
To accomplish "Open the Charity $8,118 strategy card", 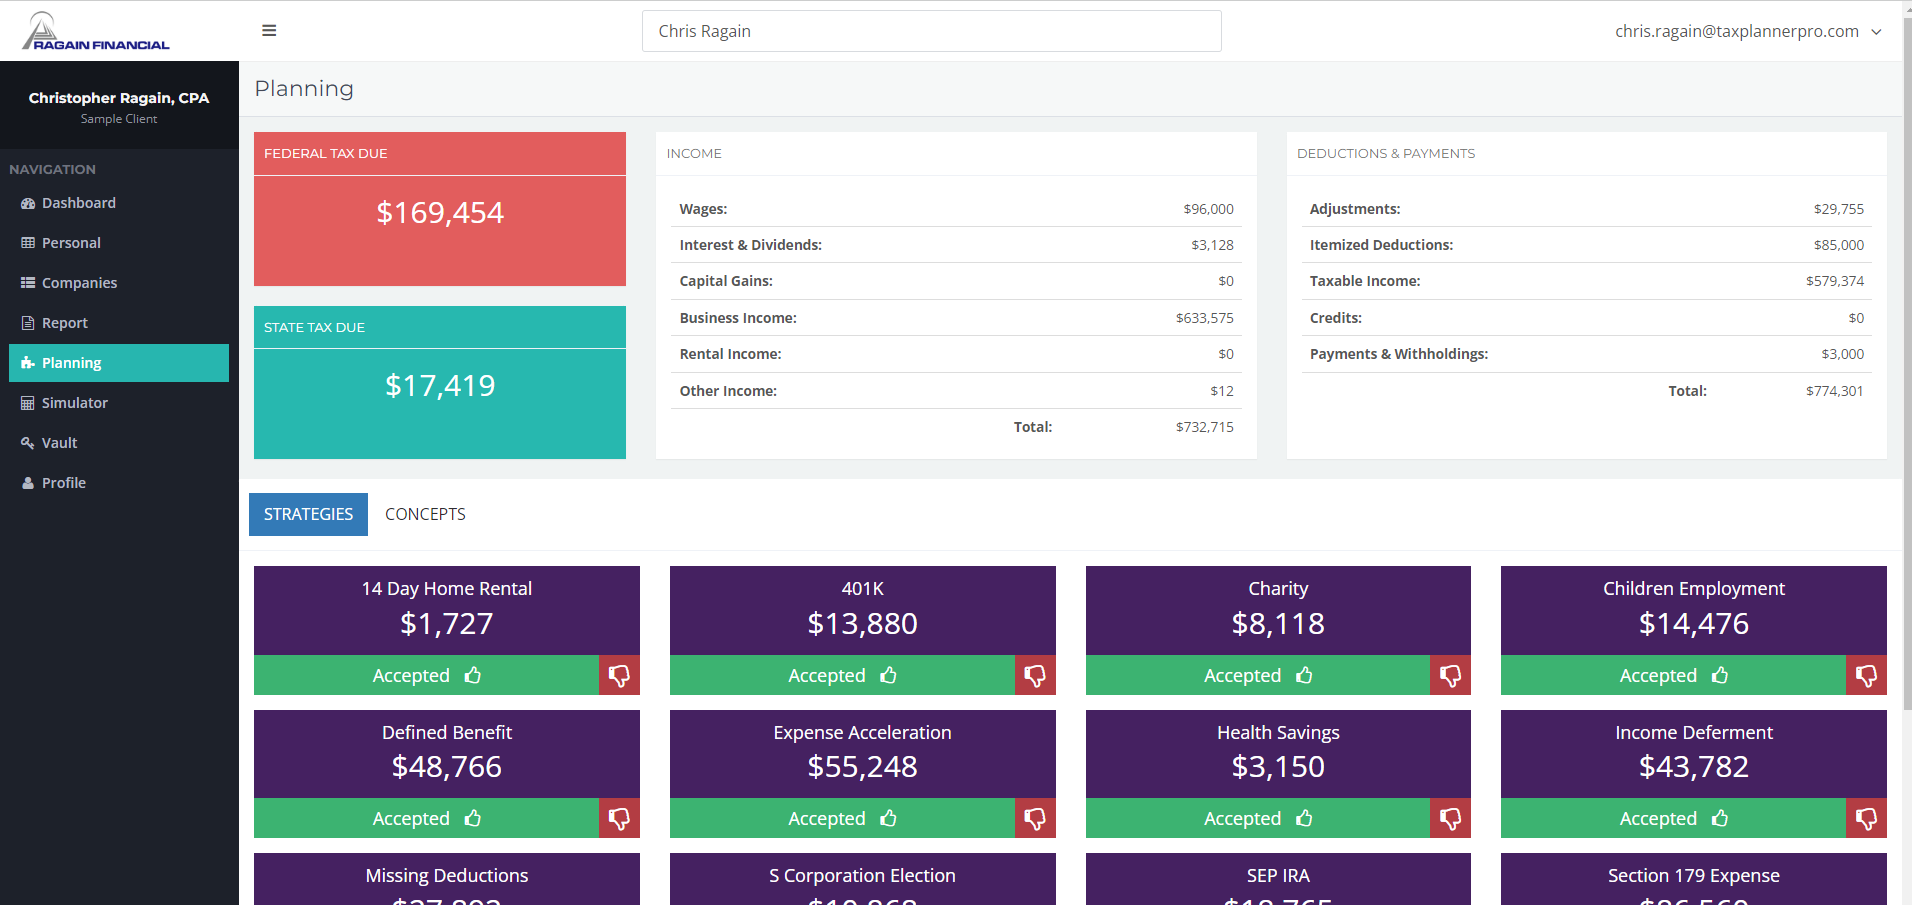I will tap(1278, 611).
